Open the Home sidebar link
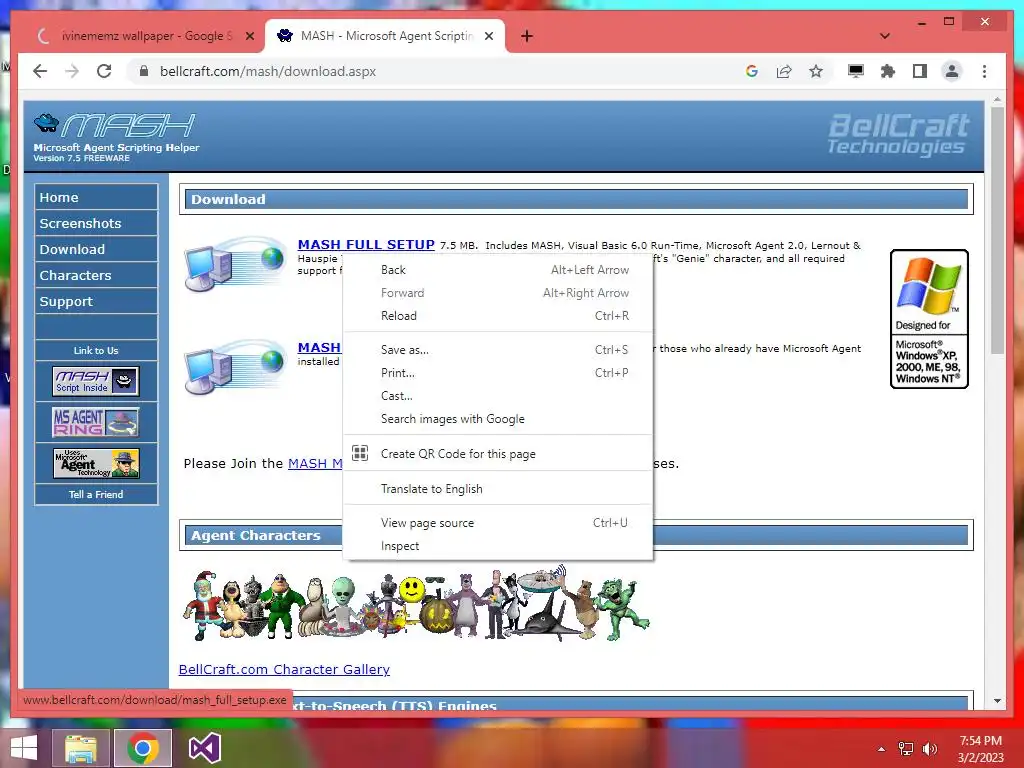 point(96,197)
